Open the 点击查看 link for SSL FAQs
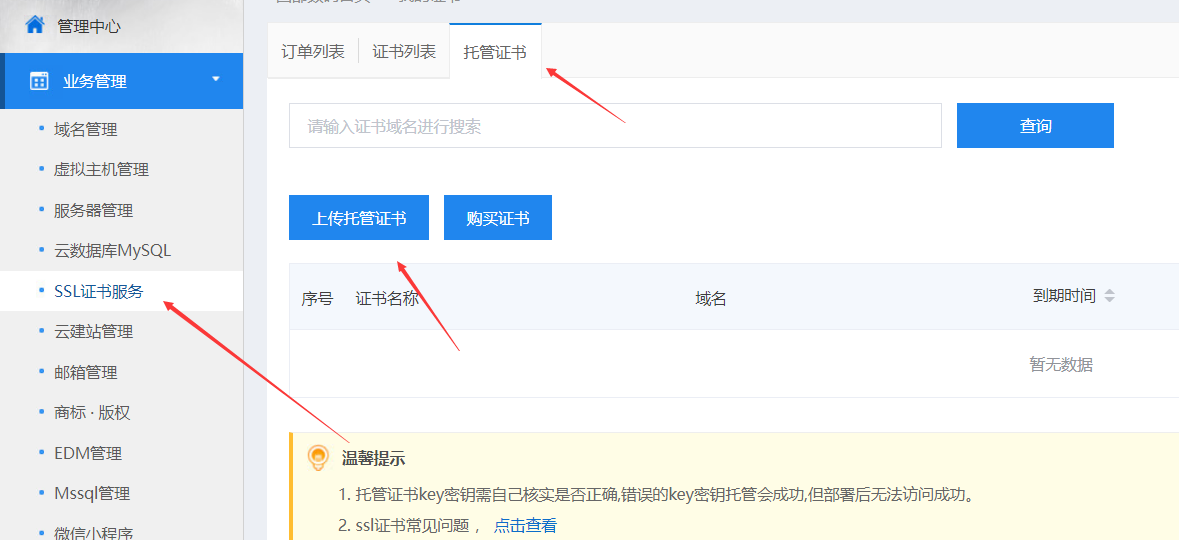 click(x=525, y=525)
